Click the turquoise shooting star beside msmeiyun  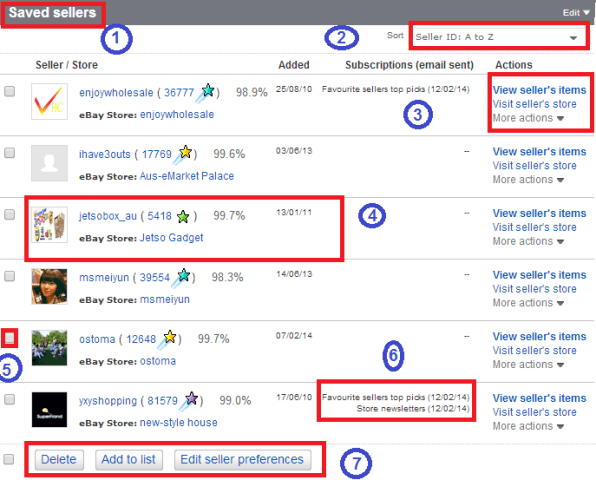pyautogui.click(x=181, y=277)
